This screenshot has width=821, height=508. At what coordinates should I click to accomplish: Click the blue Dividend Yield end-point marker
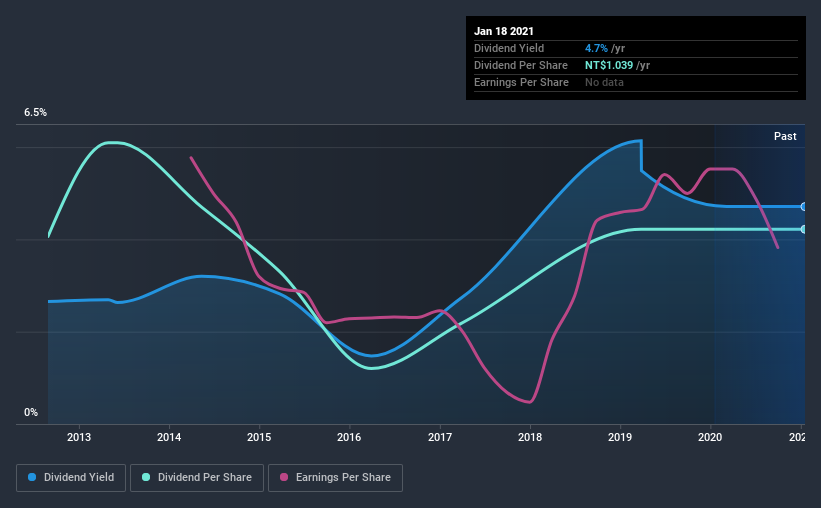click(x=803, y=207)
